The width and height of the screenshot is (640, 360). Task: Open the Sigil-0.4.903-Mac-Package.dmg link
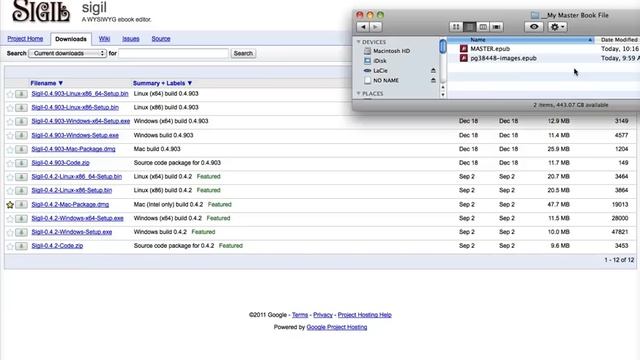(x=73, y=149)
